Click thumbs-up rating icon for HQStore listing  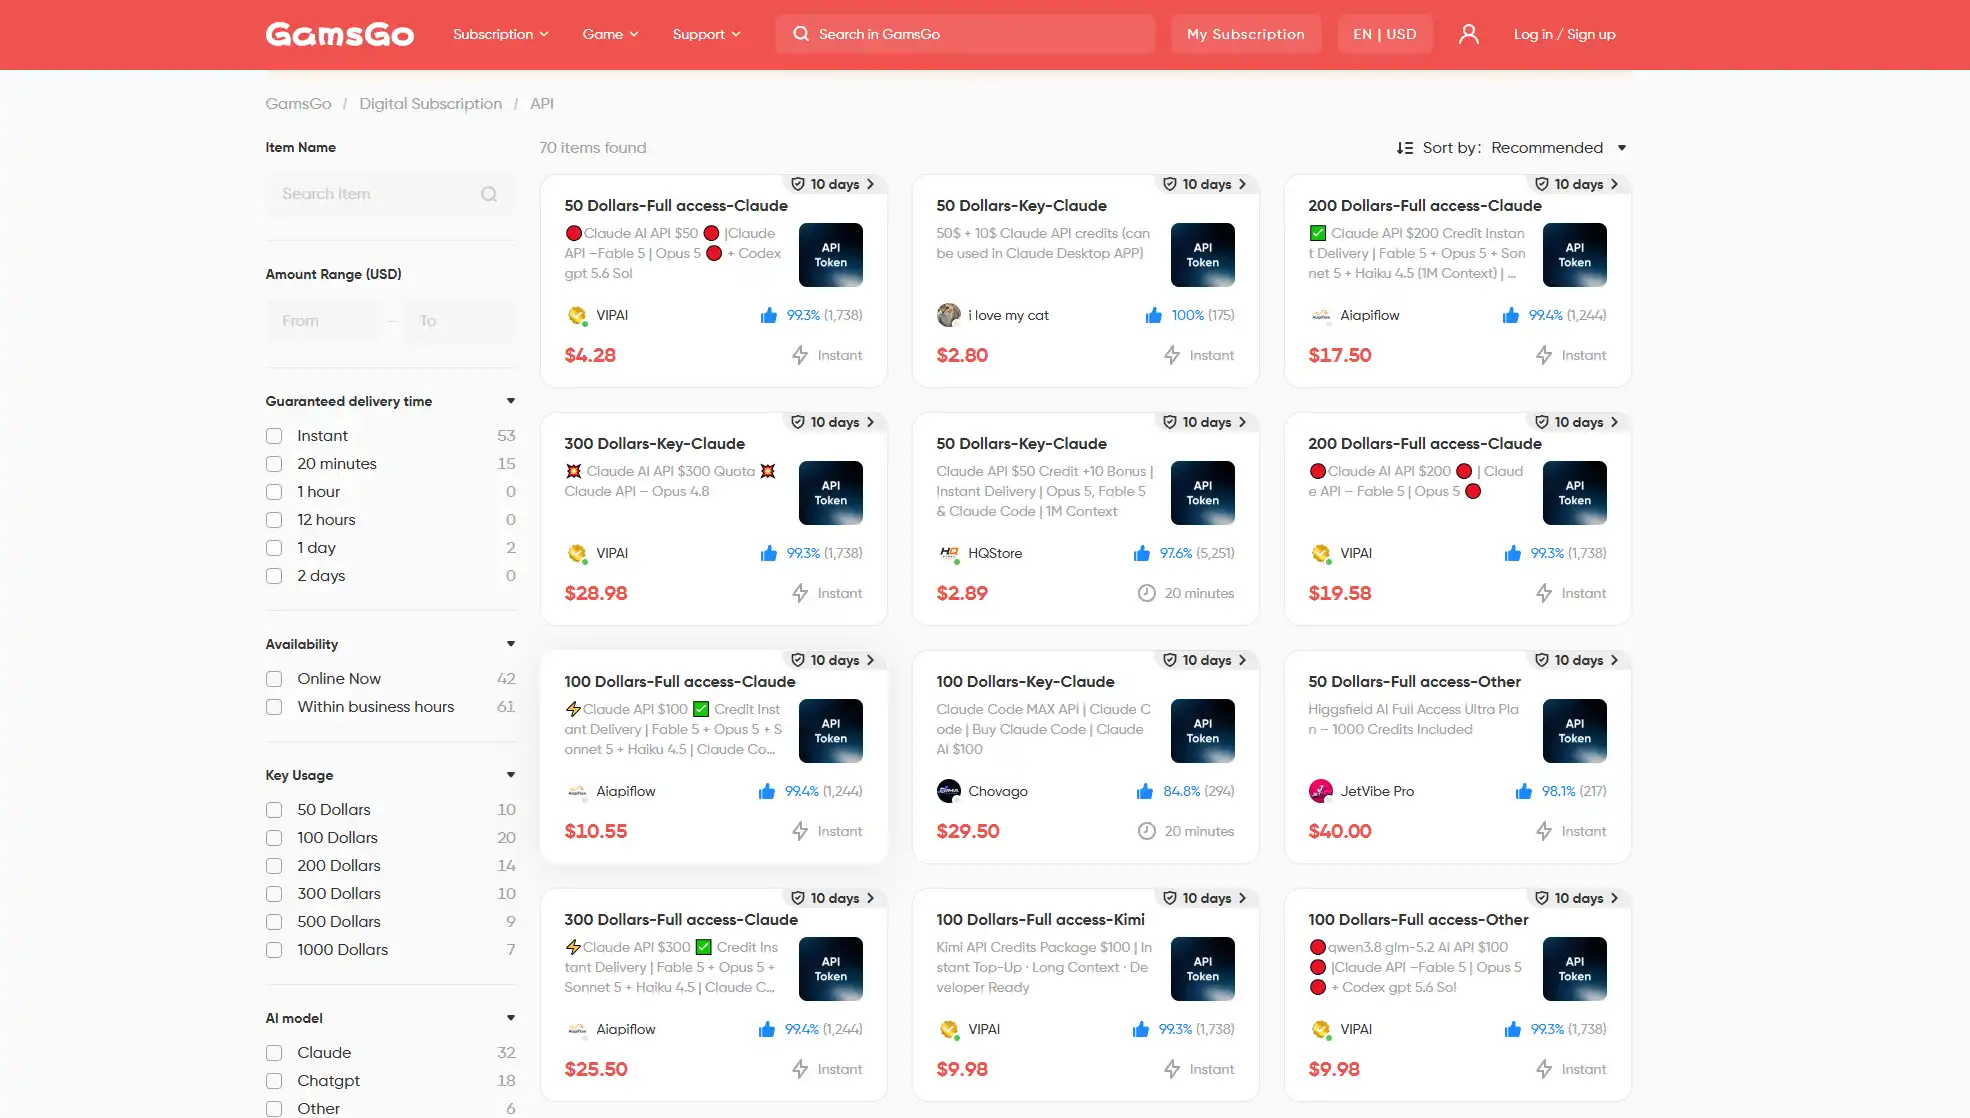pyautogui.click(x=1142, y=553)
